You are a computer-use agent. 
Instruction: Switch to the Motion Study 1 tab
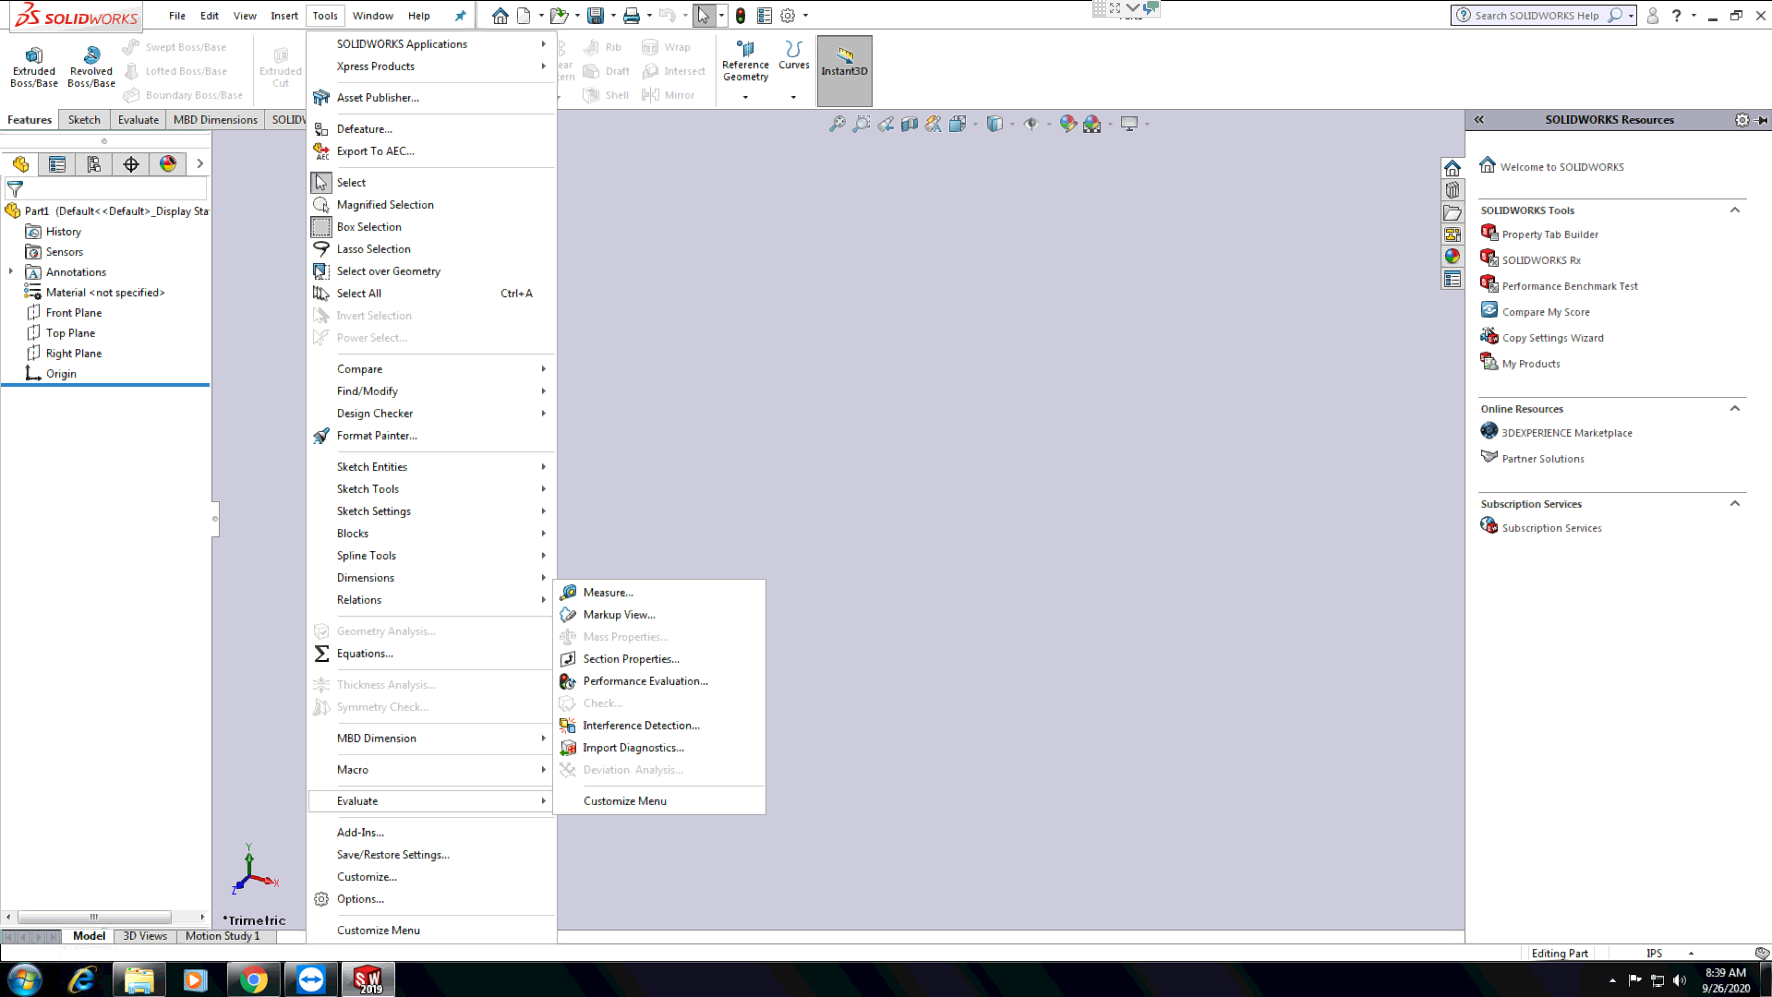(222, 936)
